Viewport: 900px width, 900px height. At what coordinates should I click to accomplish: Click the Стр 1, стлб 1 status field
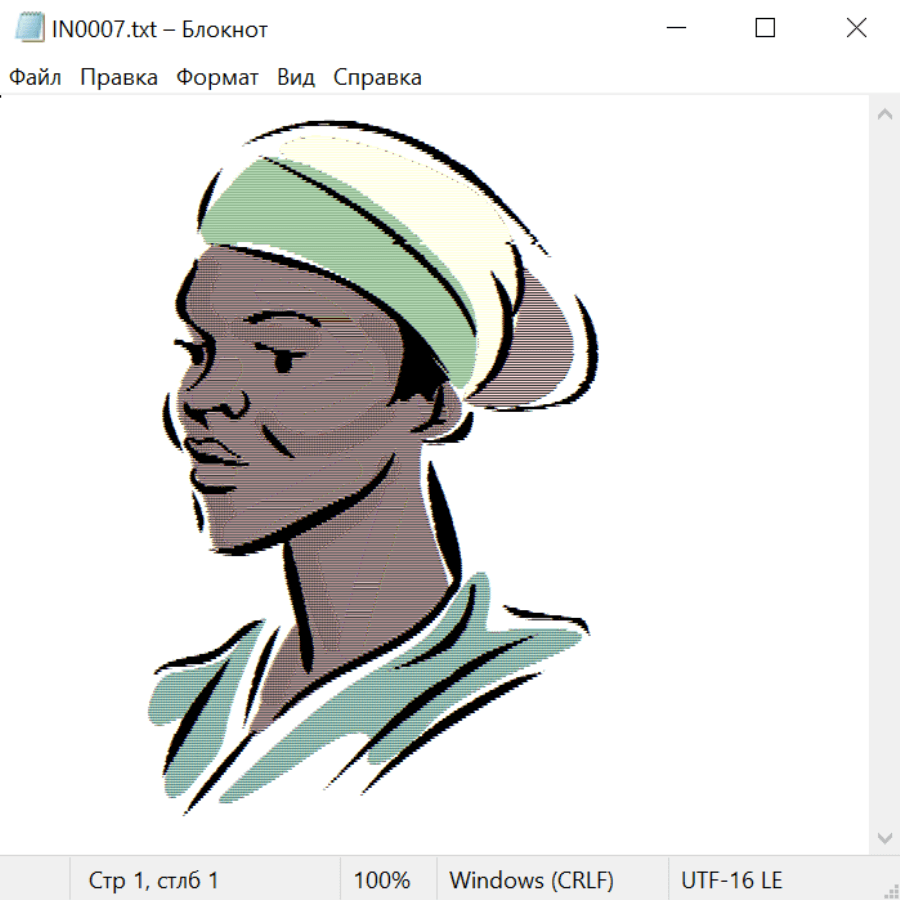pyautogui.click(x=153, y=881)
